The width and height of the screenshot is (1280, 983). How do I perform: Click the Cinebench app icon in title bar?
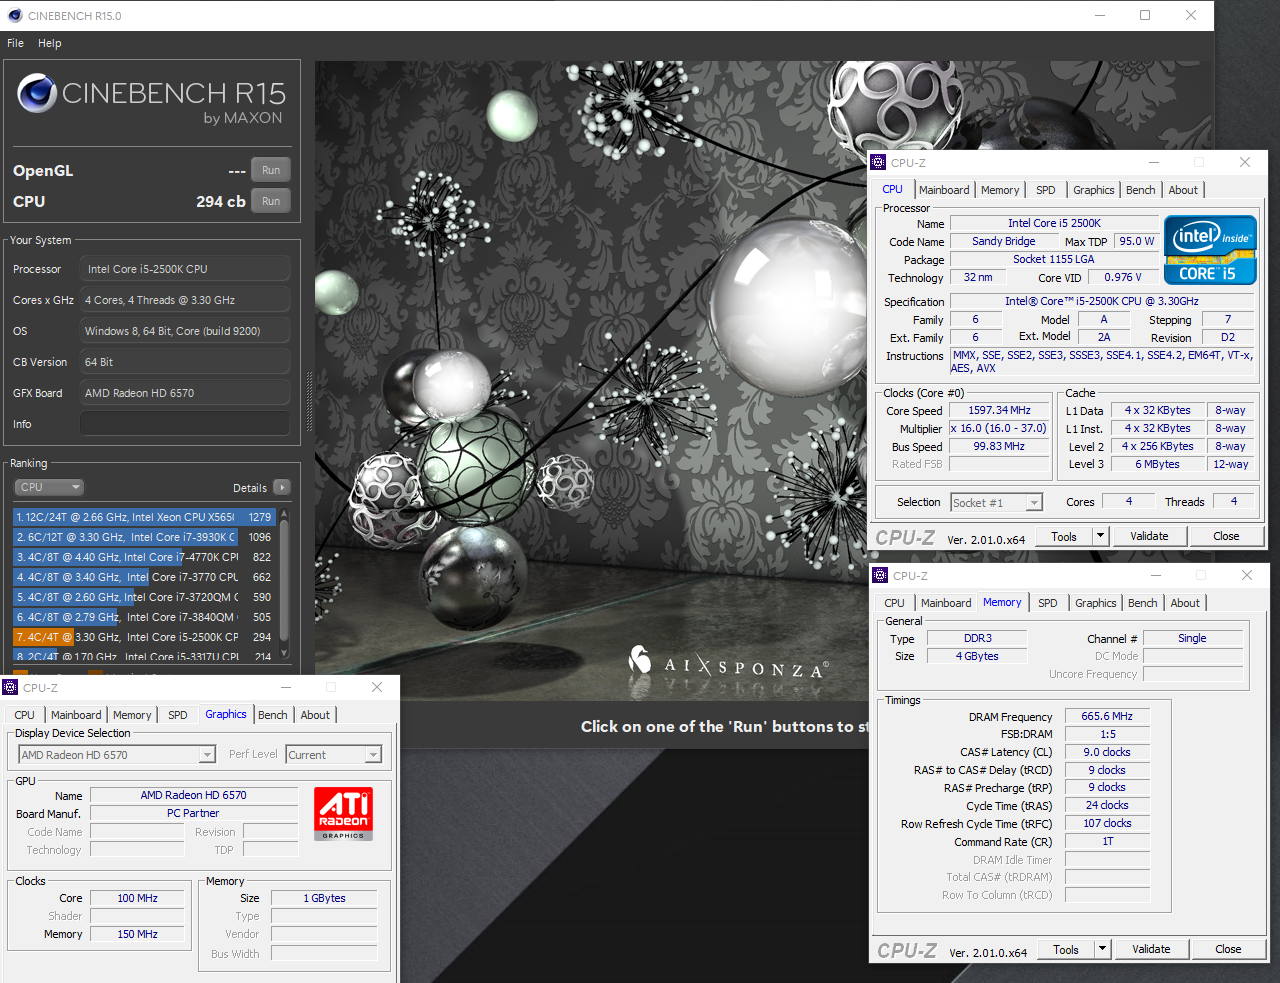point(14,15)
